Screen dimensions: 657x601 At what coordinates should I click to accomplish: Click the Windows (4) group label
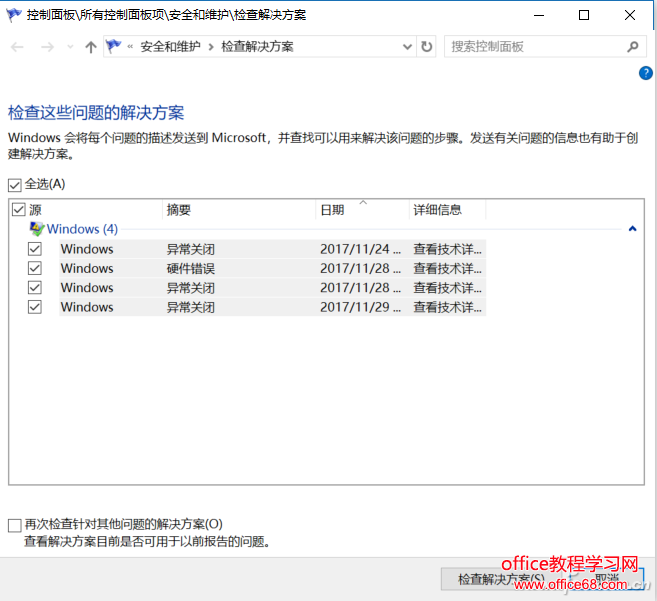point(82,229)
